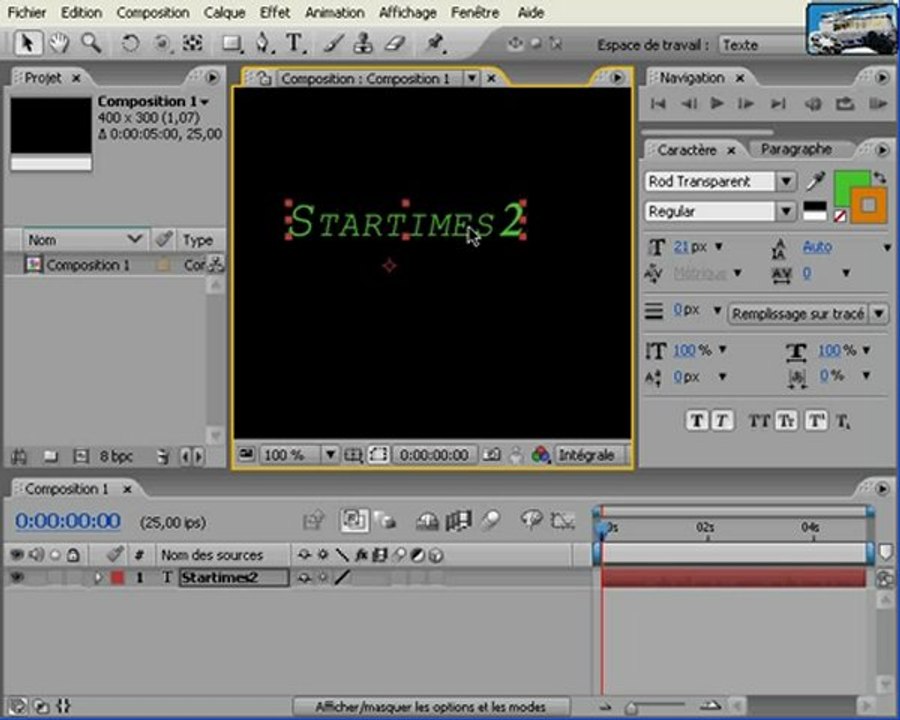Toggle All Caps style button

tap(759, 421)
